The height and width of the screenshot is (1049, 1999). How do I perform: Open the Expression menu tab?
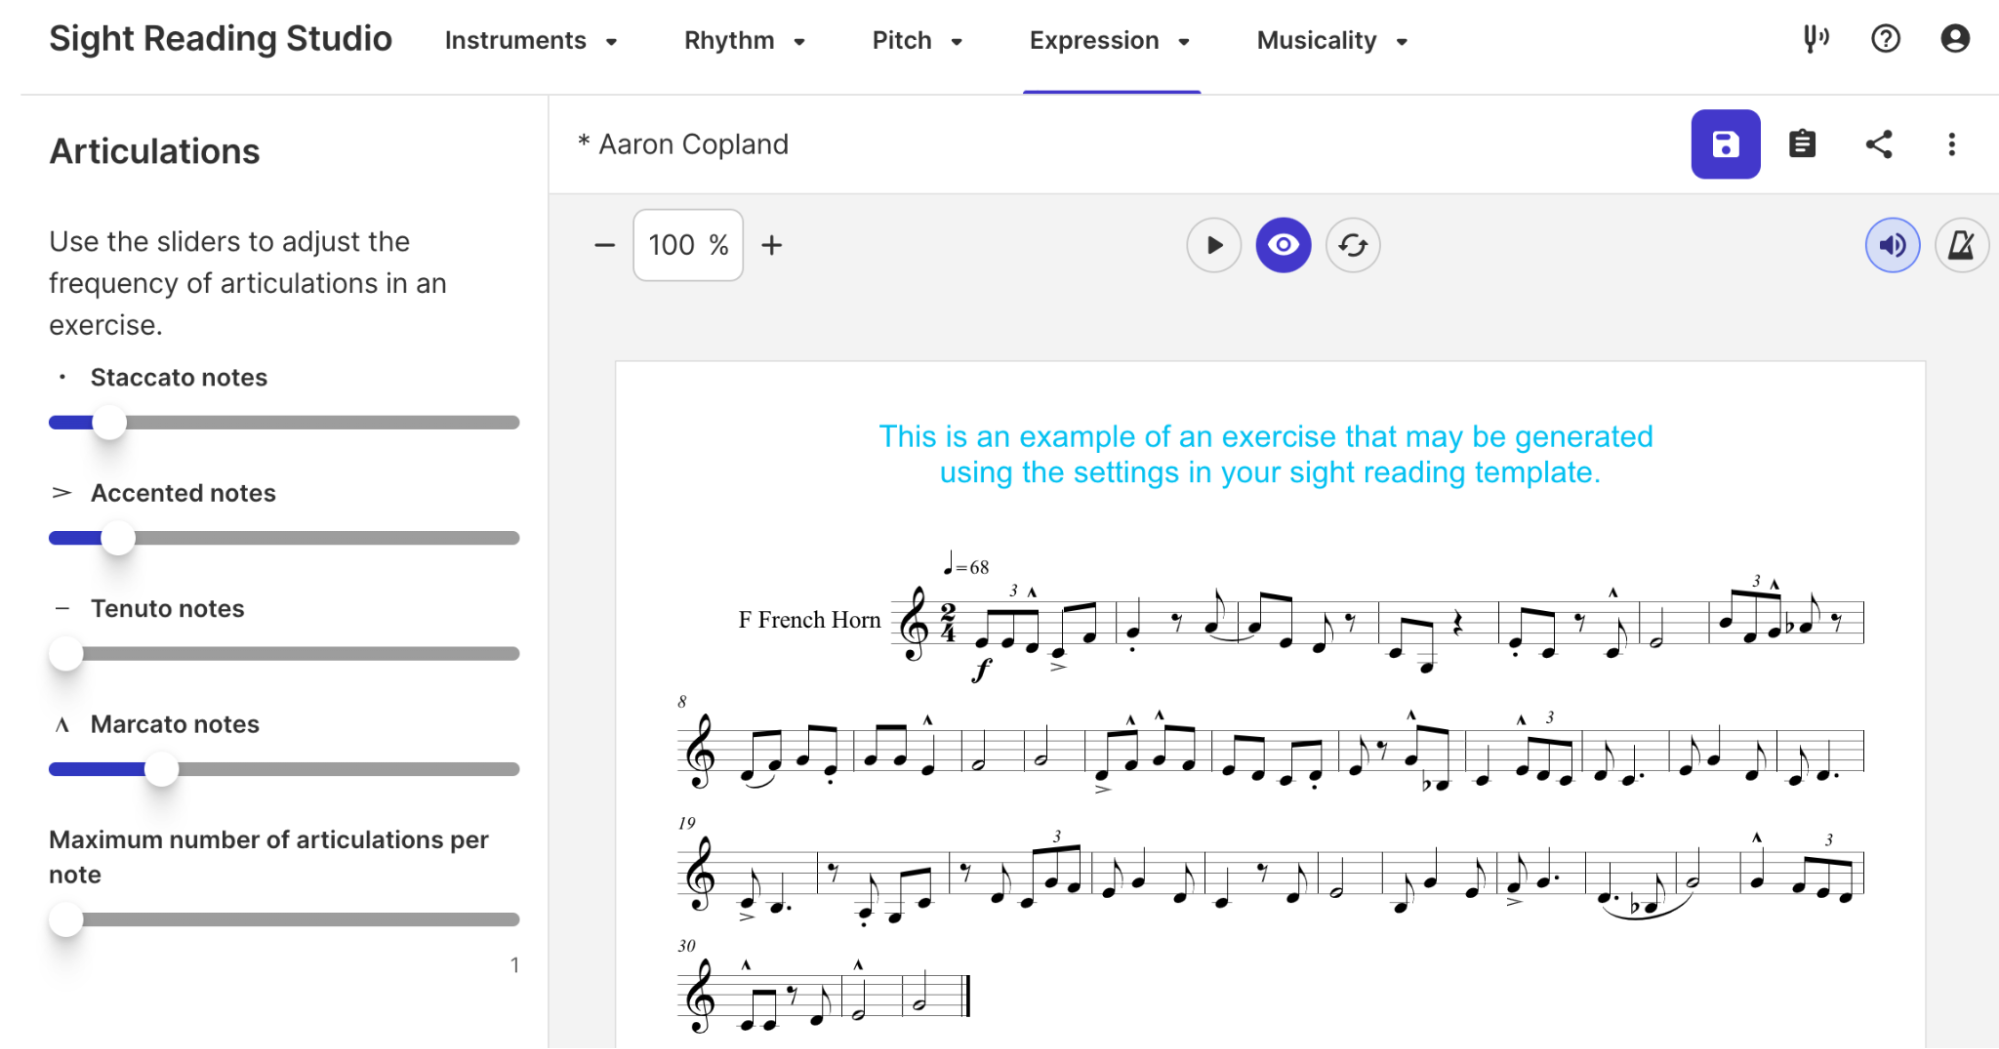[x=1110, y=41]
